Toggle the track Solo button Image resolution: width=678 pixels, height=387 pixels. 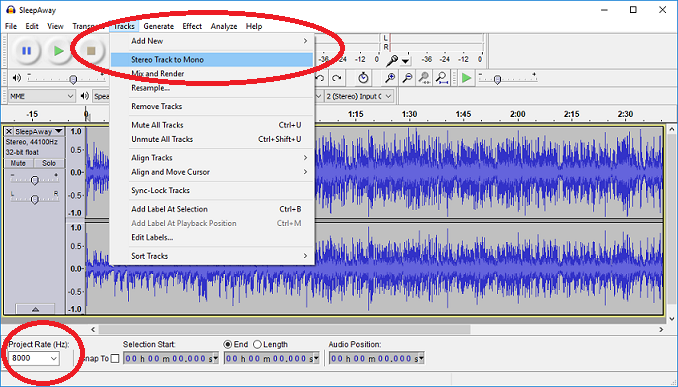tap(49, 163)
